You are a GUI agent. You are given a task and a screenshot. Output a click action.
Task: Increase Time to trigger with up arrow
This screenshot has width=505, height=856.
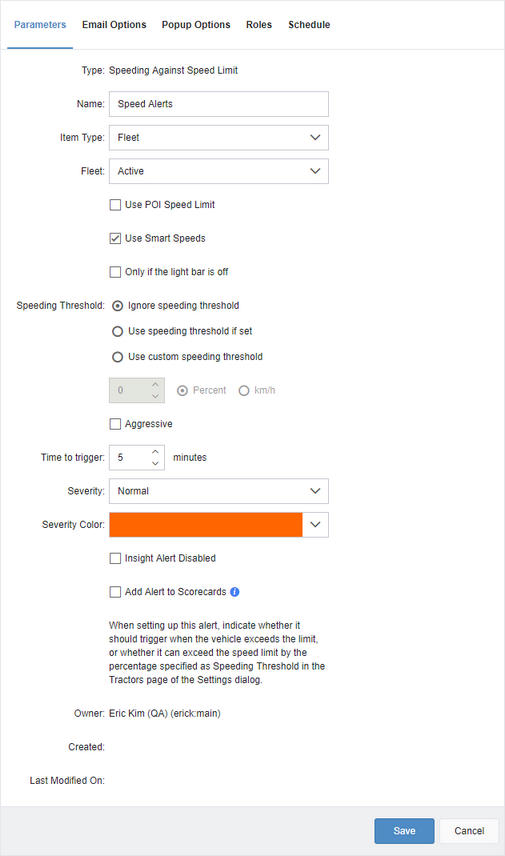[x=155, y=451]
